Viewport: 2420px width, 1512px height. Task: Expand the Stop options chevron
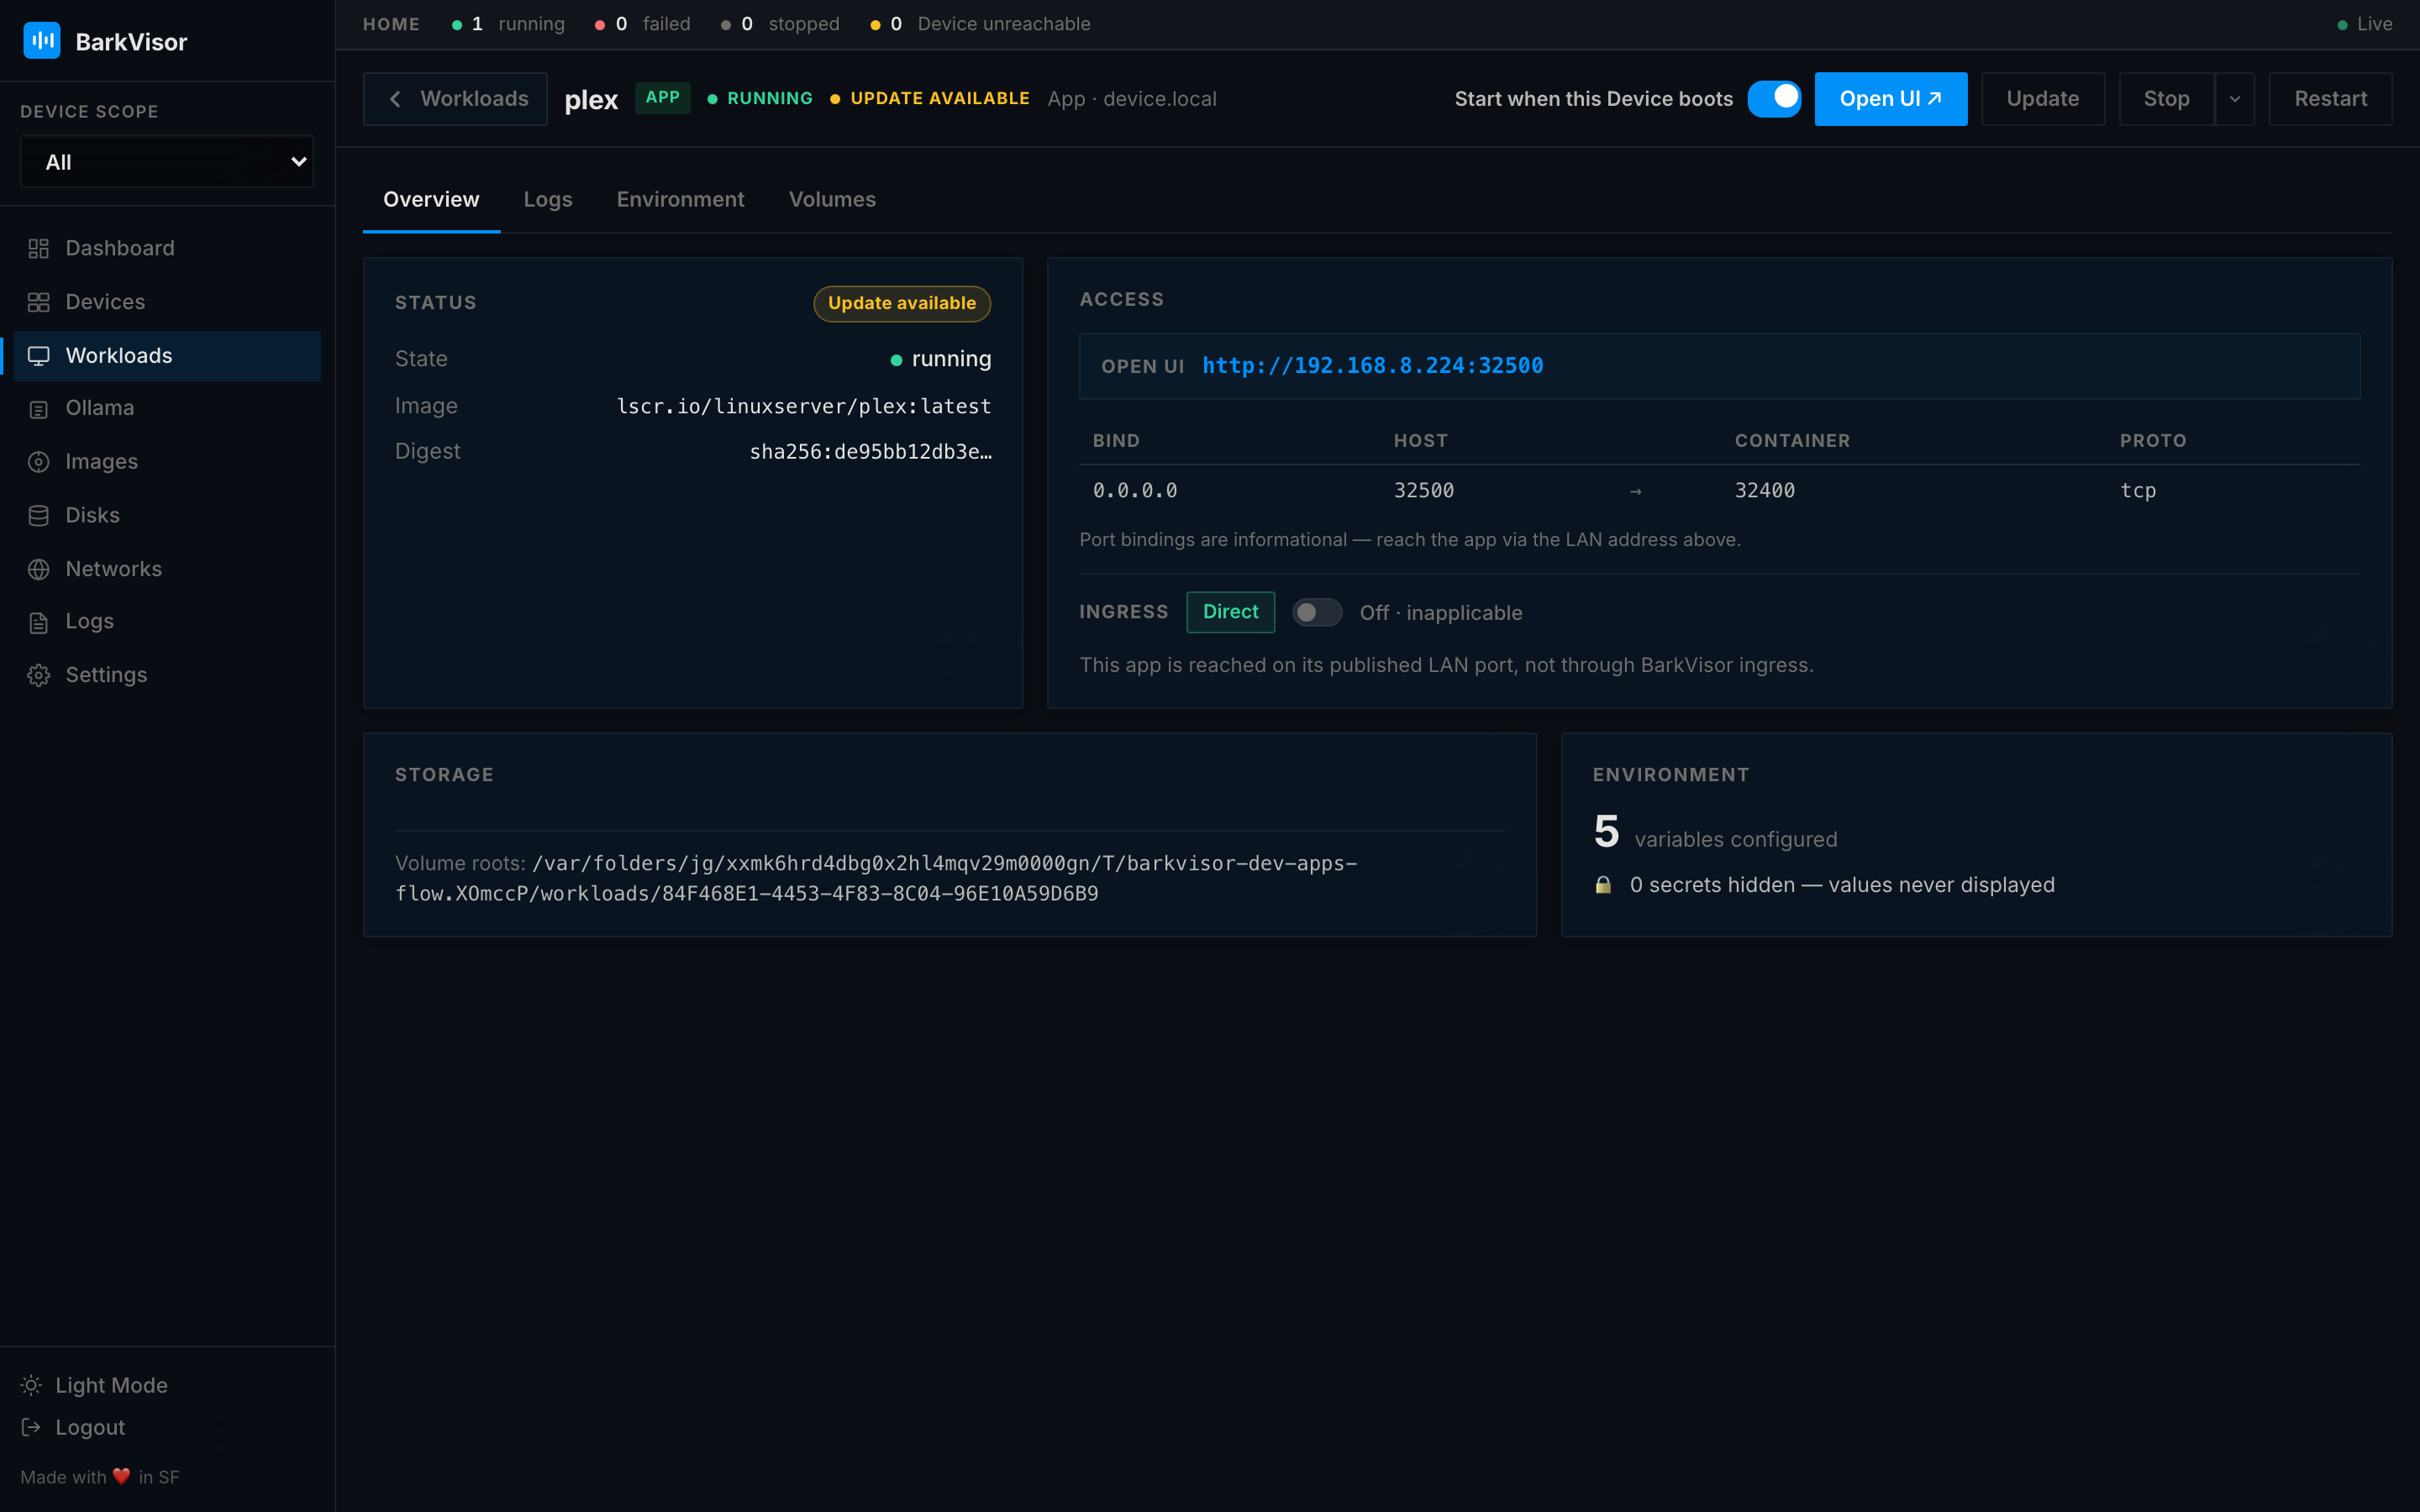pos(2234,99)
